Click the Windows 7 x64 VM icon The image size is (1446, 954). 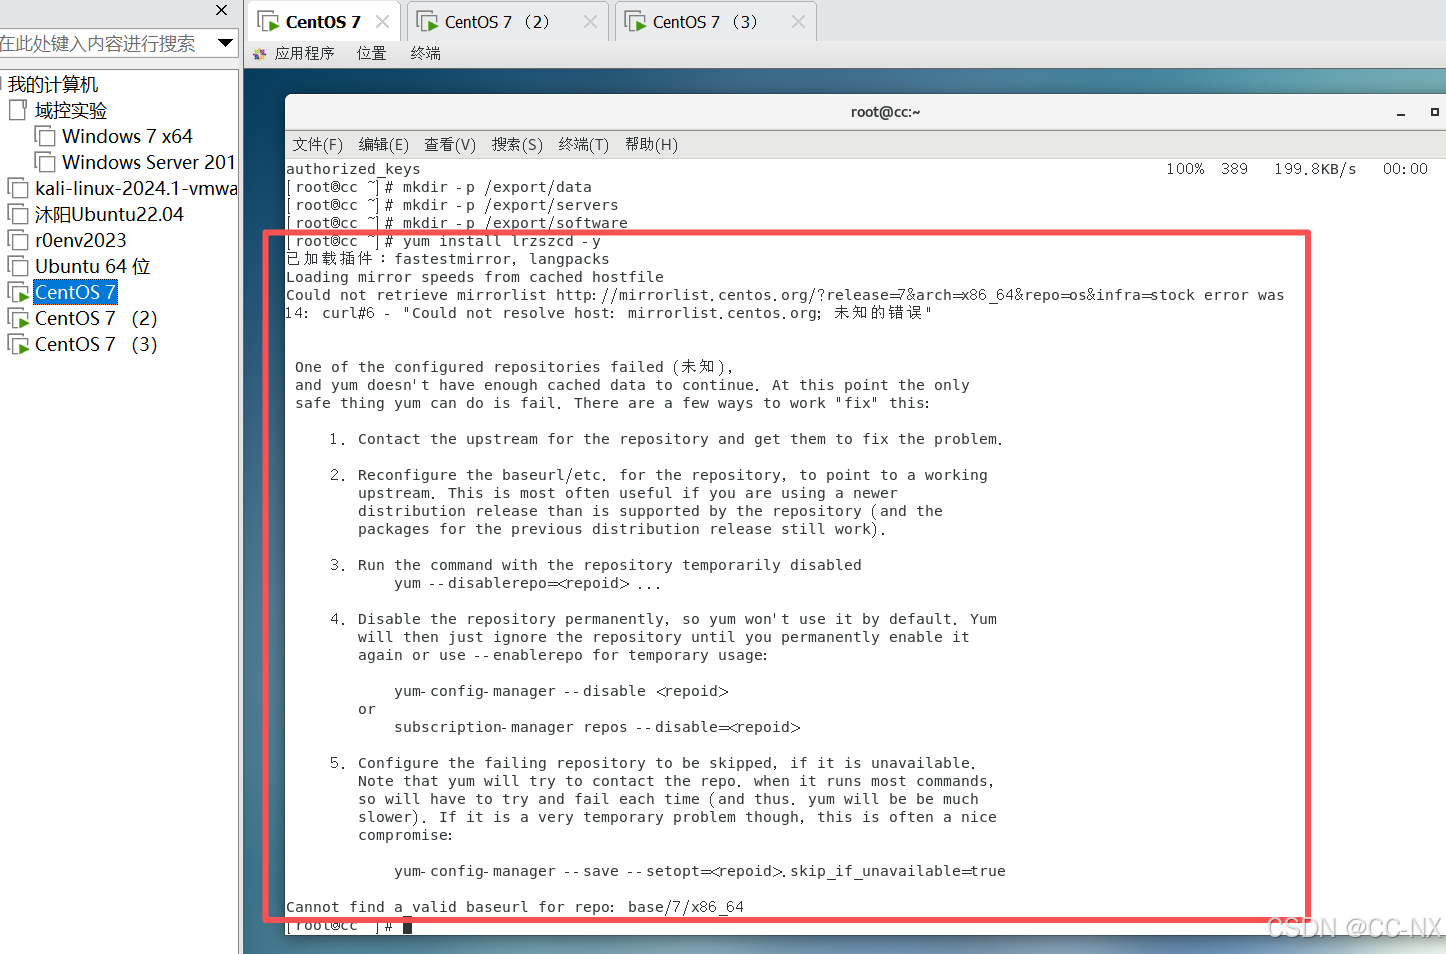coord(45,136)
